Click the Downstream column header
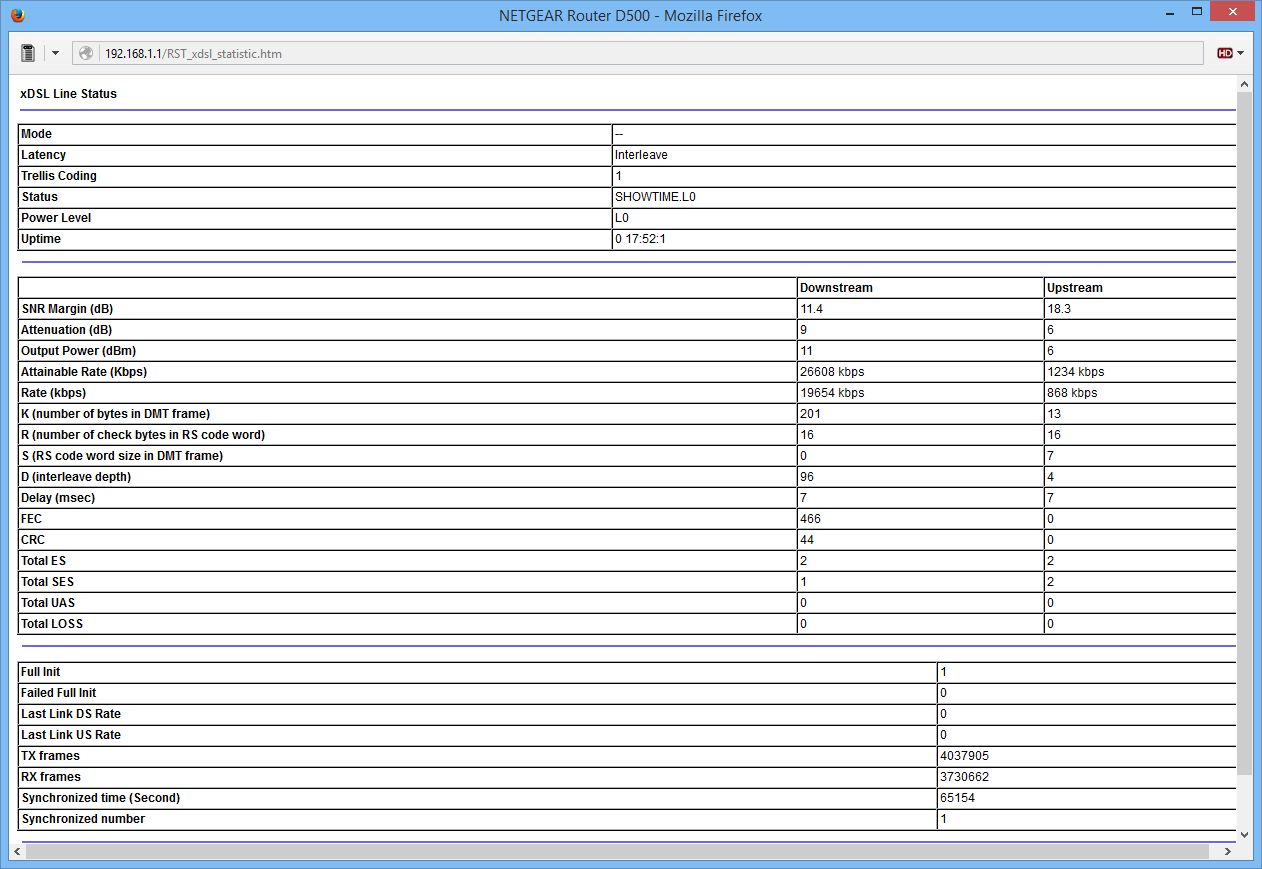 coord(836,288)
